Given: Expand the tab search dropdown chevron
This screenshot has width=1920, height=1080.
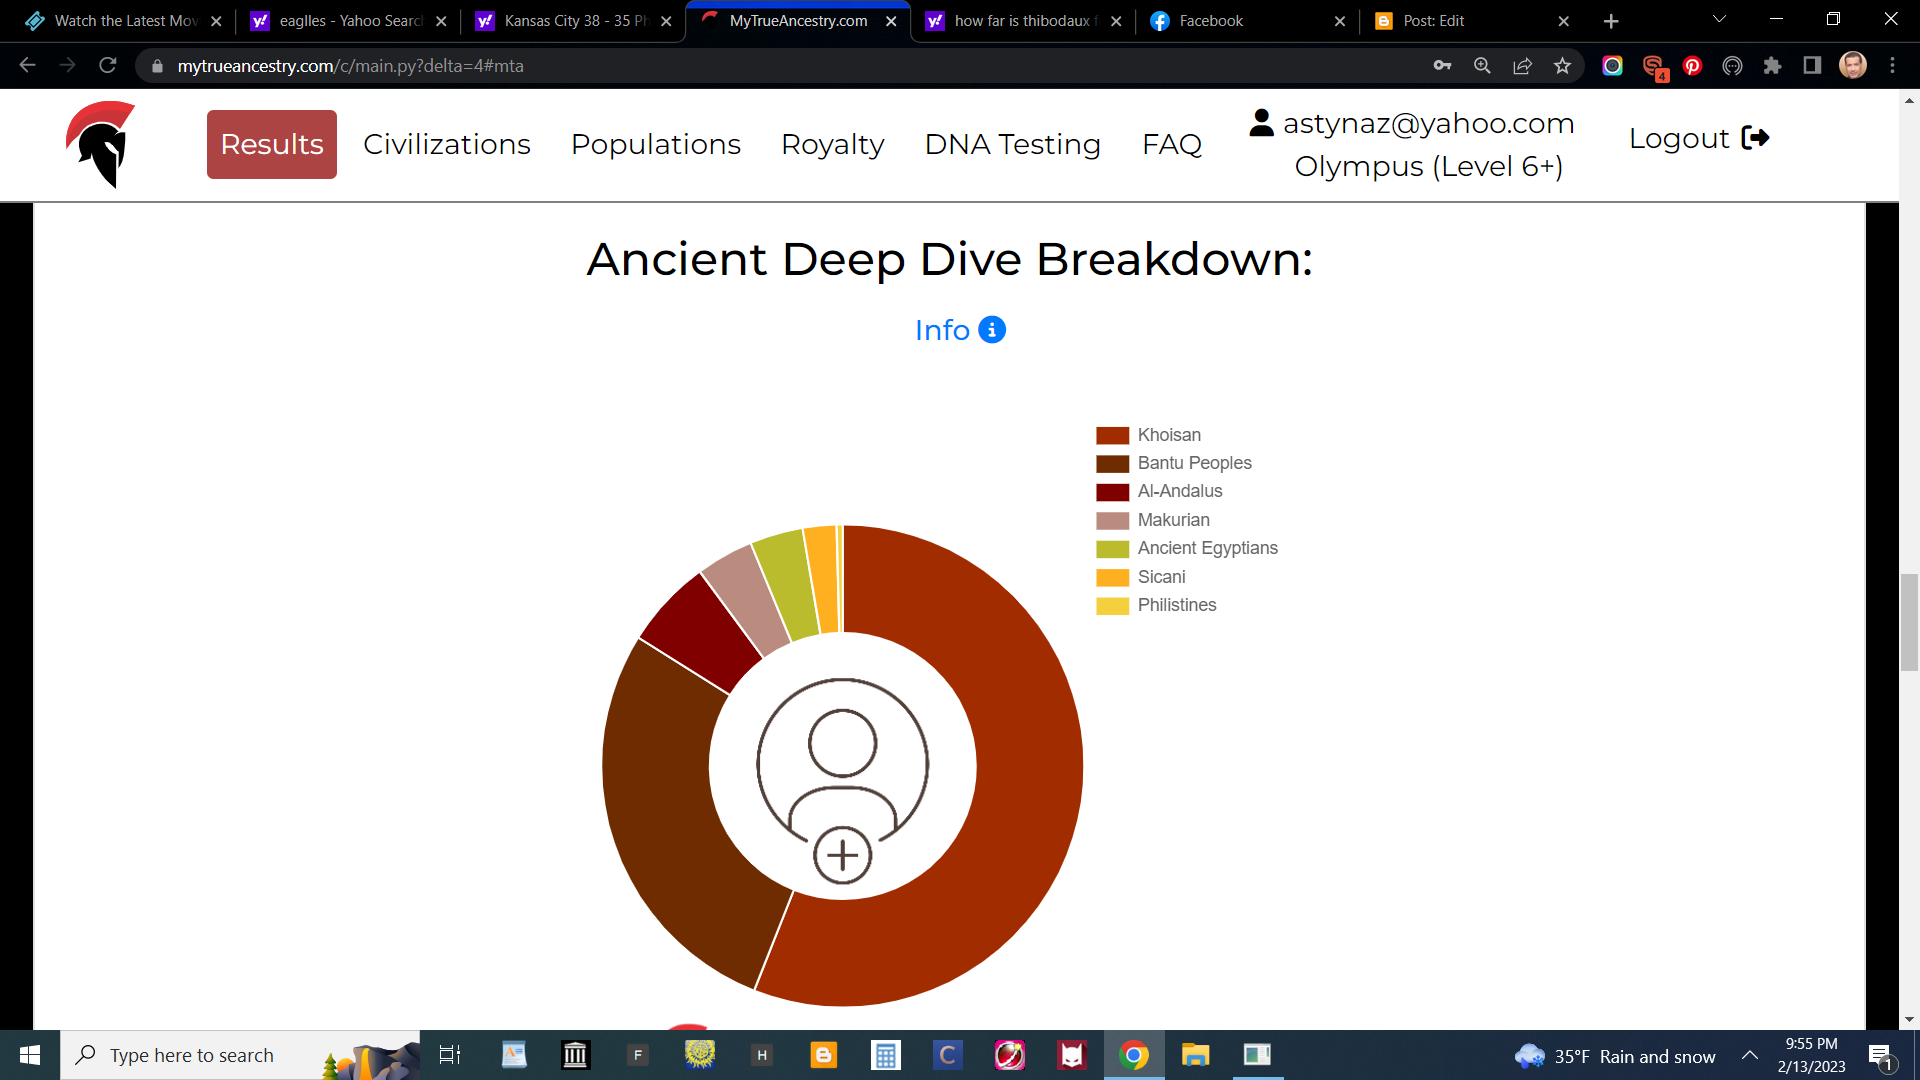Looking at the screenshot, I should 1719,20.
